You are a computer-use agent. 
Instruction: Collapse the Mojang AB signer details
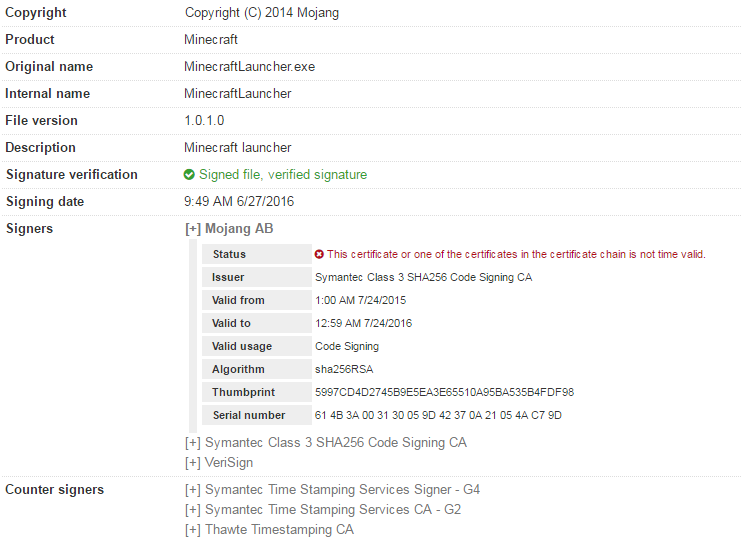[193, 229]
